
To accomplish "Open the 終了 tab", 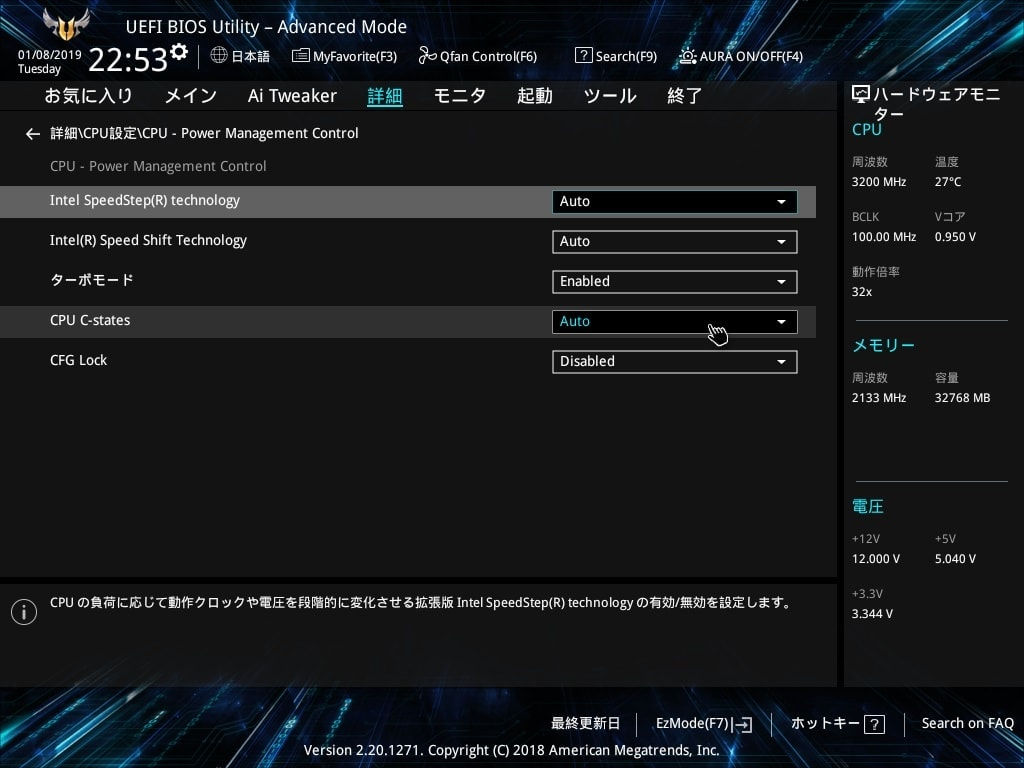I will click(684, 96).
